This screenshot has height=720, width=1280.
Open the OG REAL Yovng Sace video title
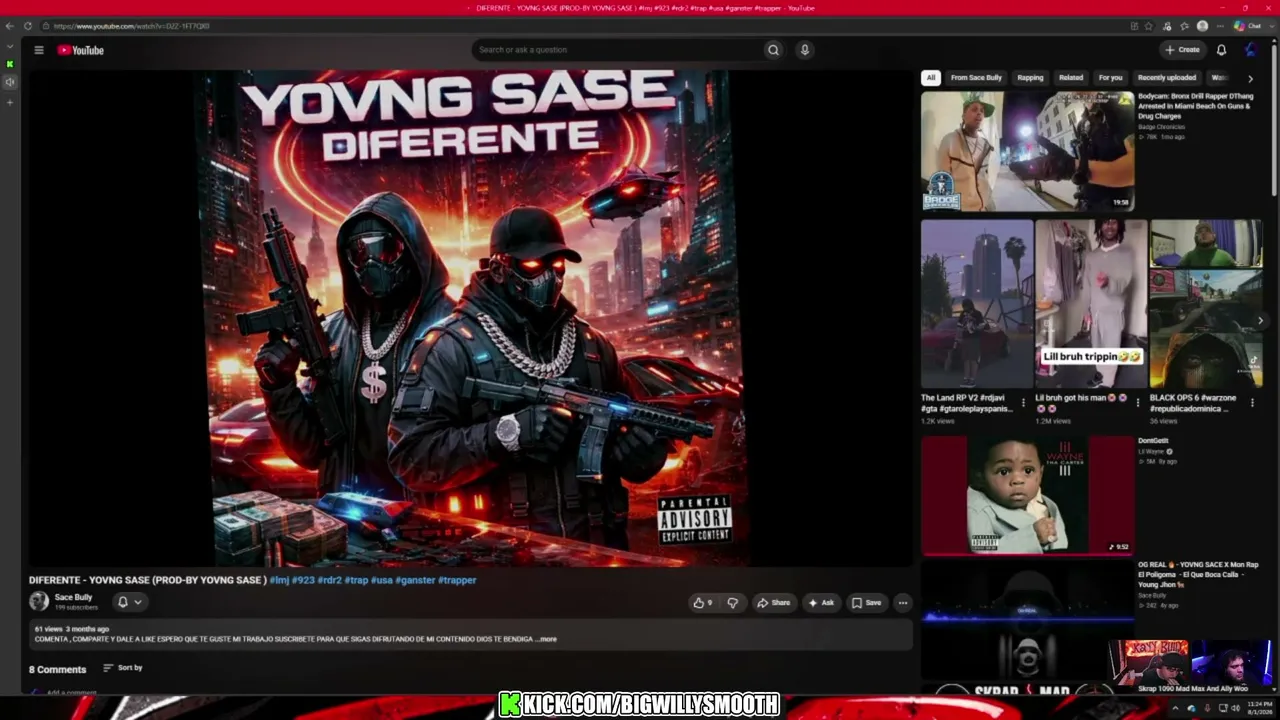[1196, 575]
